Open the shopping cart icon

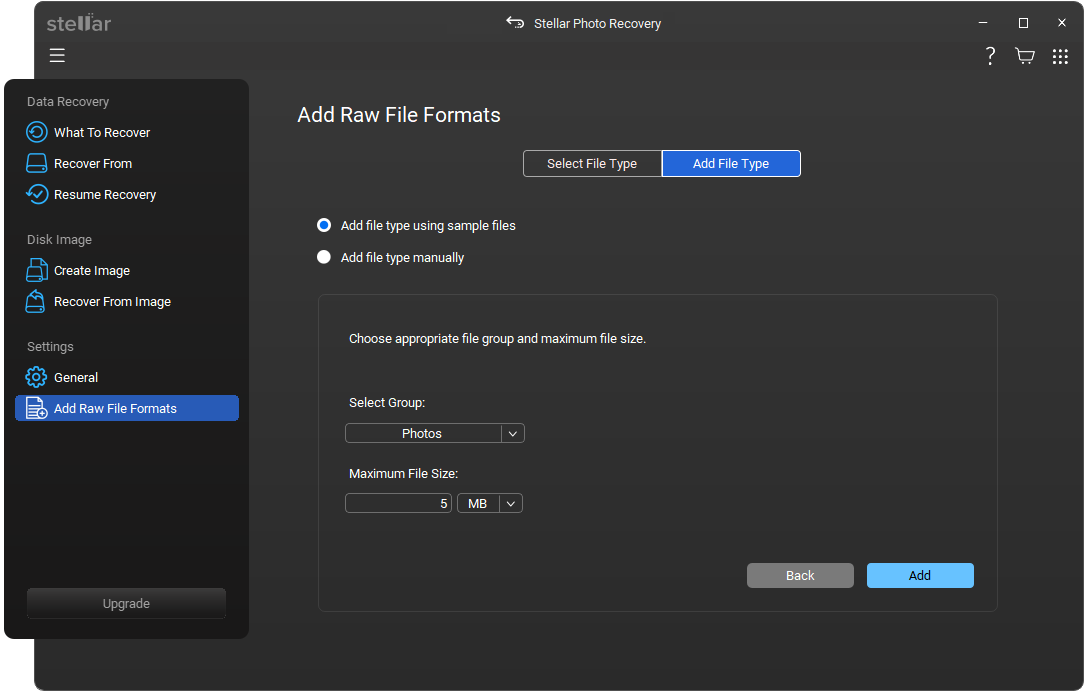1025,56
